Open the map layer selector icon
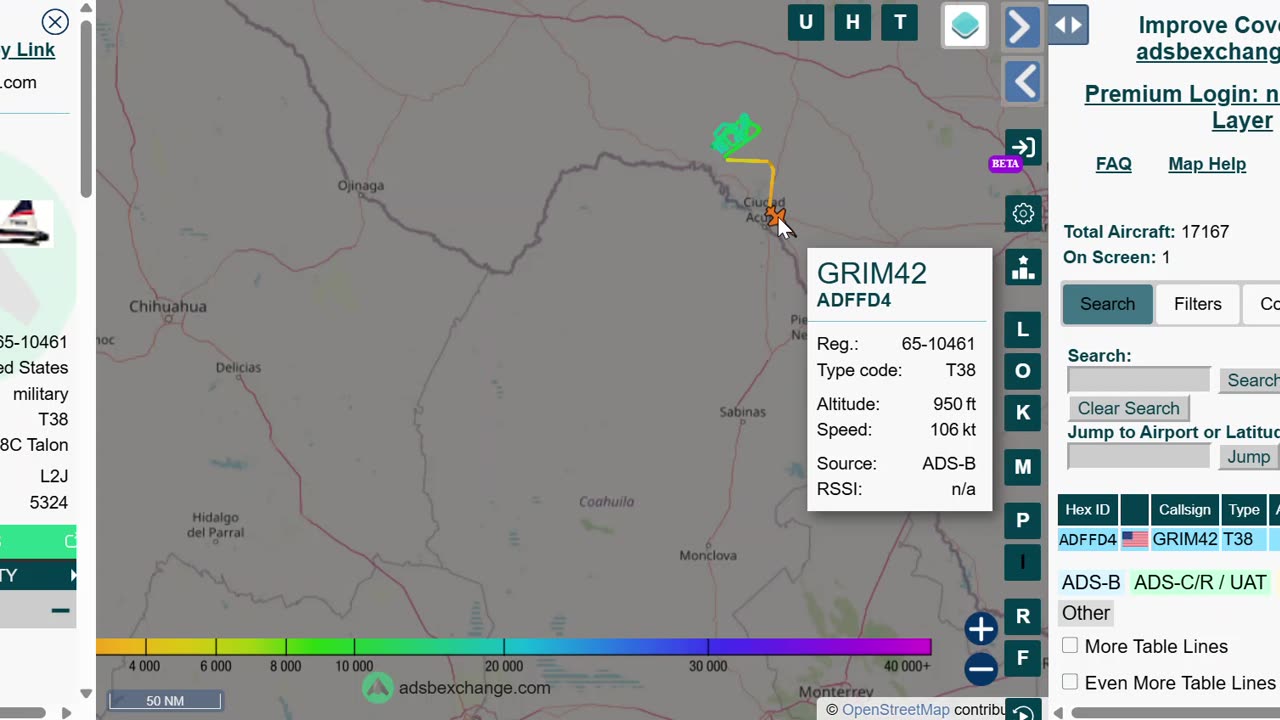The width and height of the screenshot is (1280, 720). (x=965, y=26)
